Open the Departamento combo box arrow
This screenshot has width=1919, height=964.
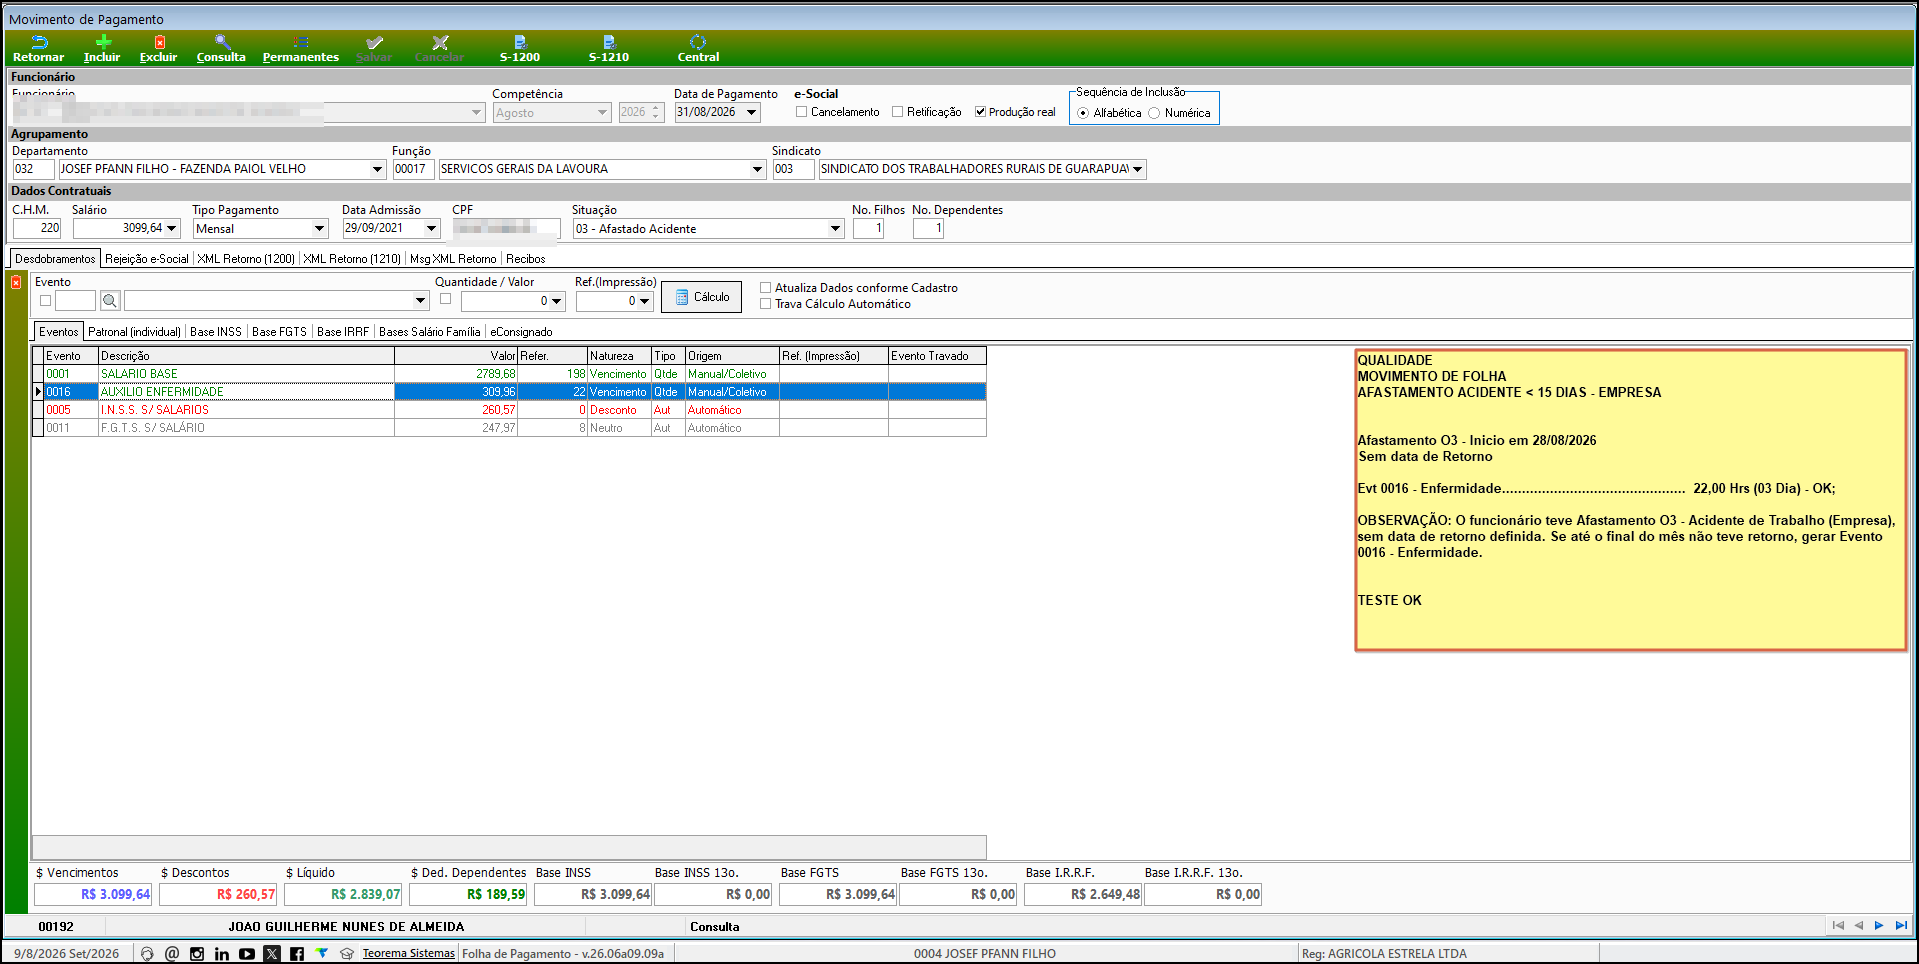[x=377, y=169]
